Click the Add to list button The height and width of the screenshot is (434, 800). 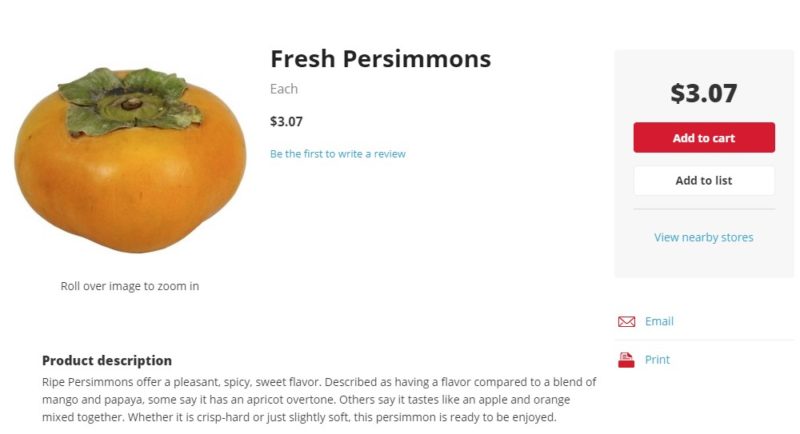click(x=704, y=181)
